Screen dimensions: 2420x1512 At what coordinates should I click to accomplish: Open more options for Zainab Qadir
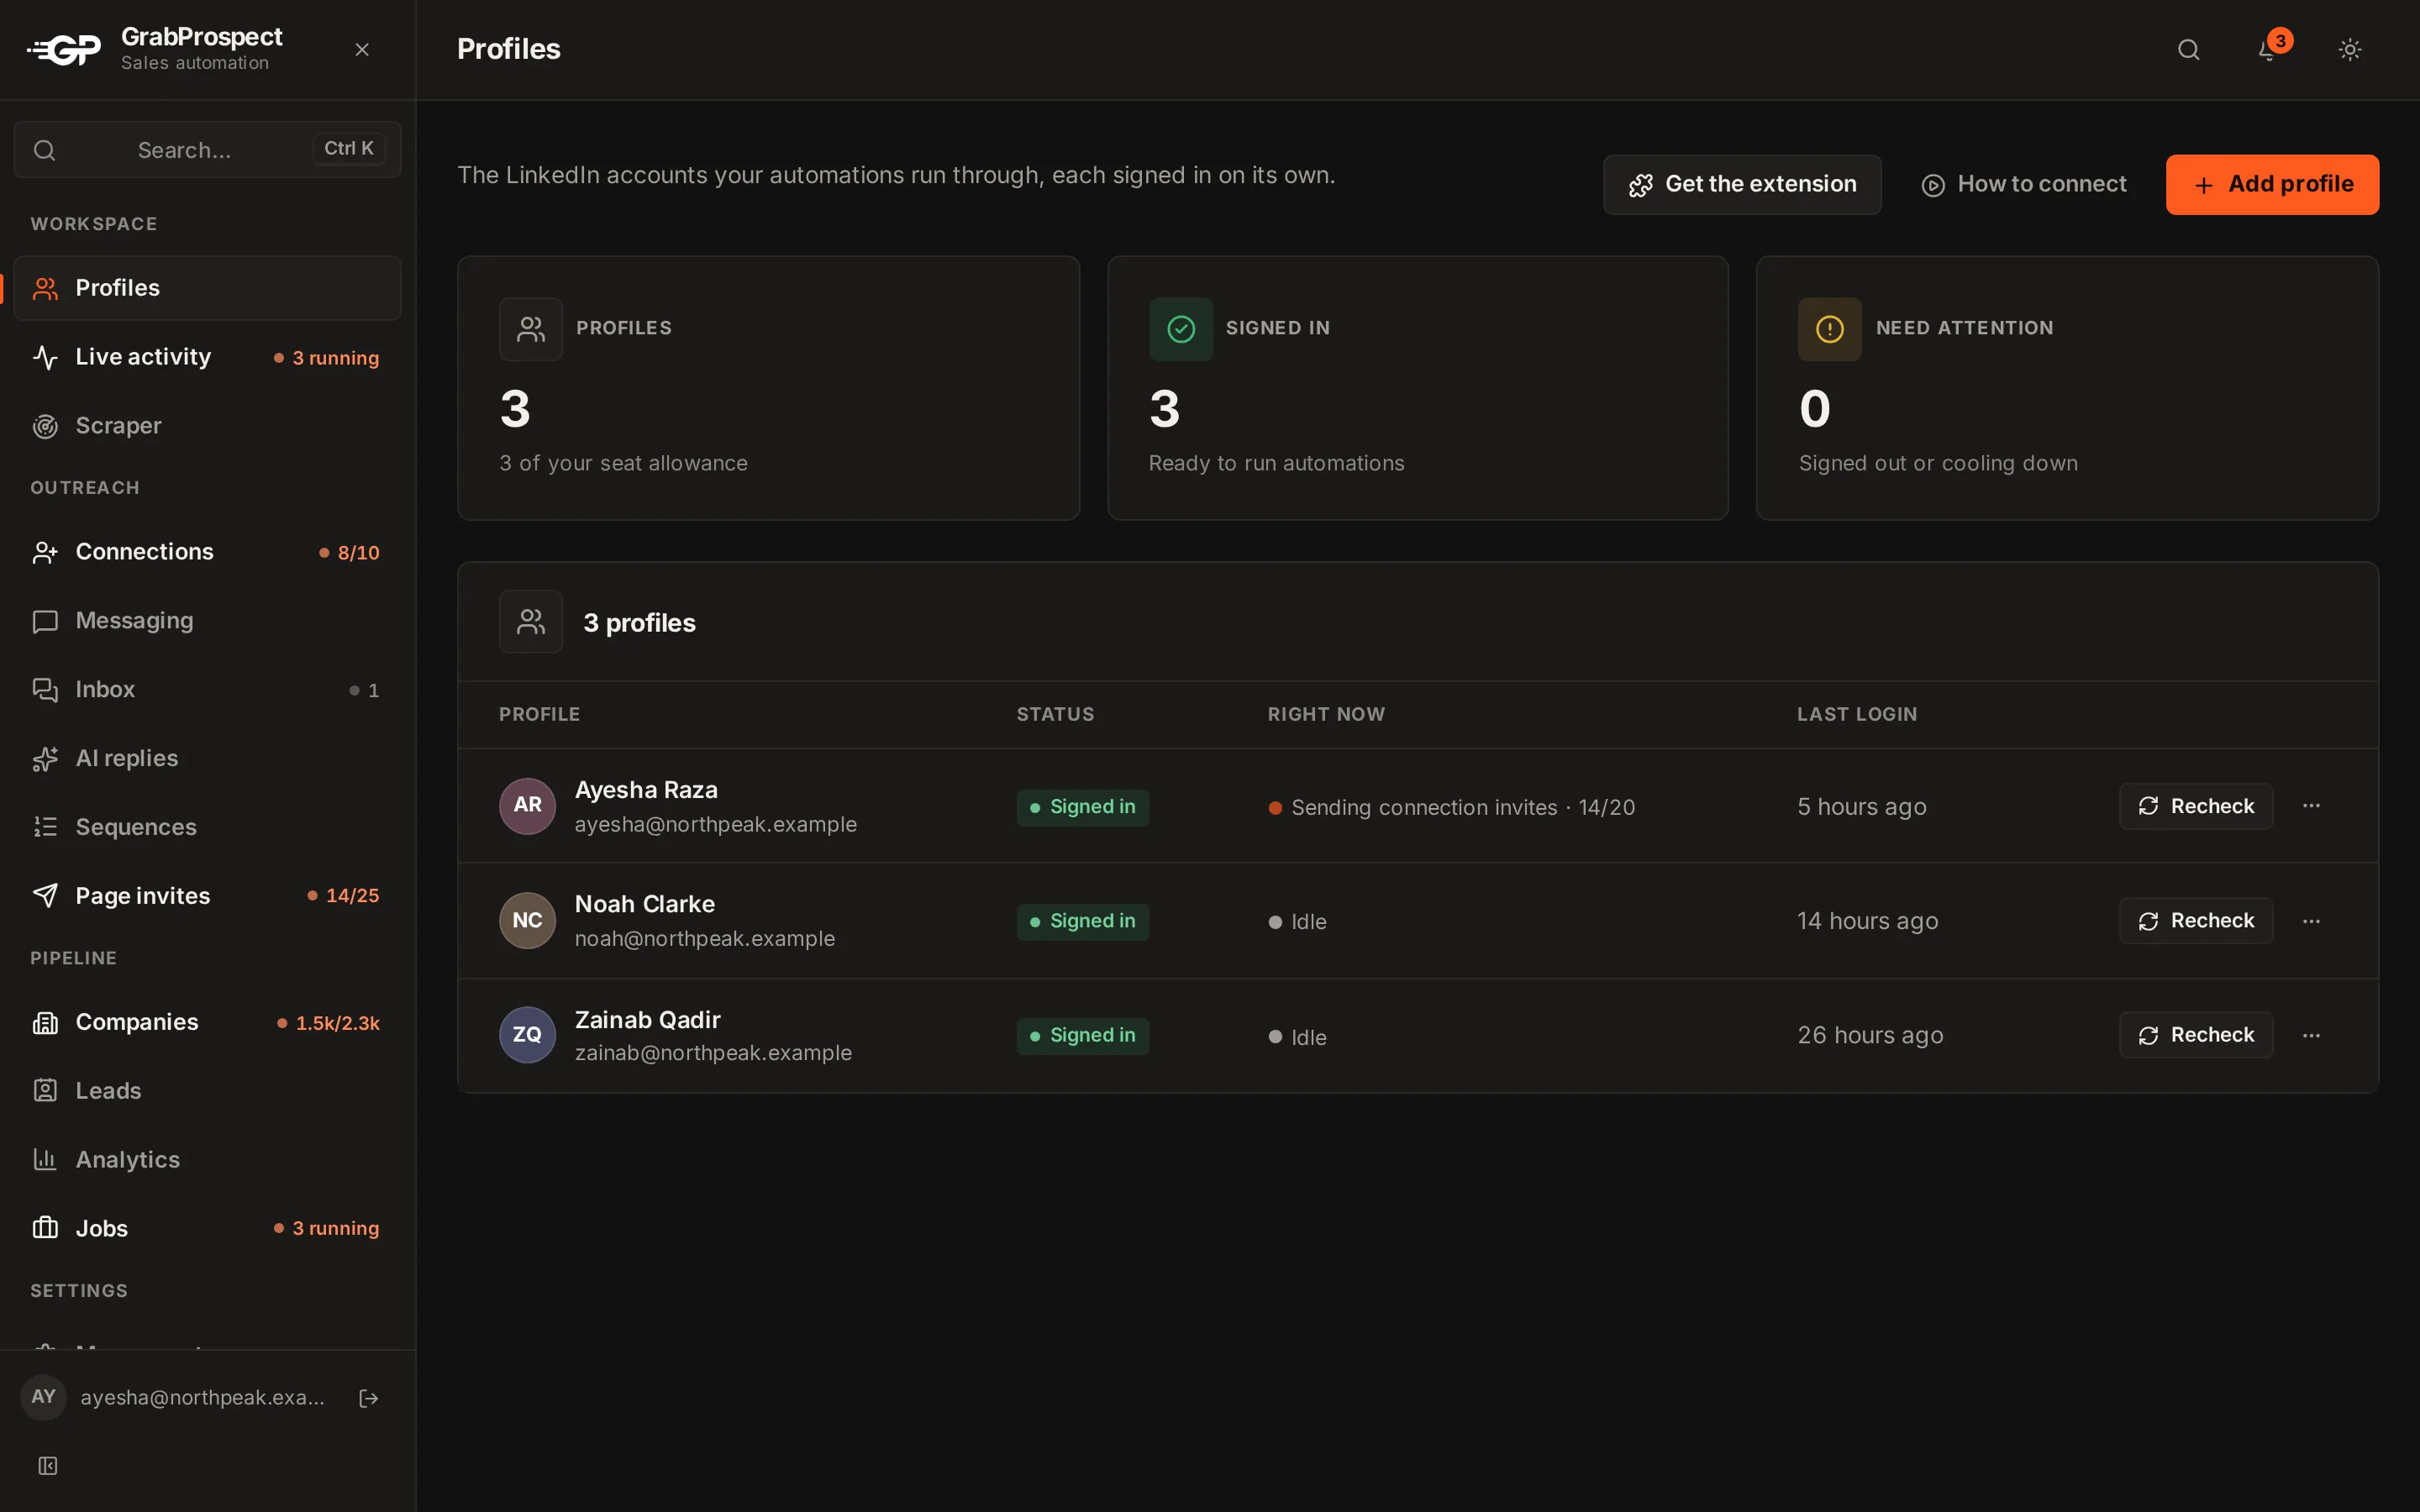point(2311,1035)
